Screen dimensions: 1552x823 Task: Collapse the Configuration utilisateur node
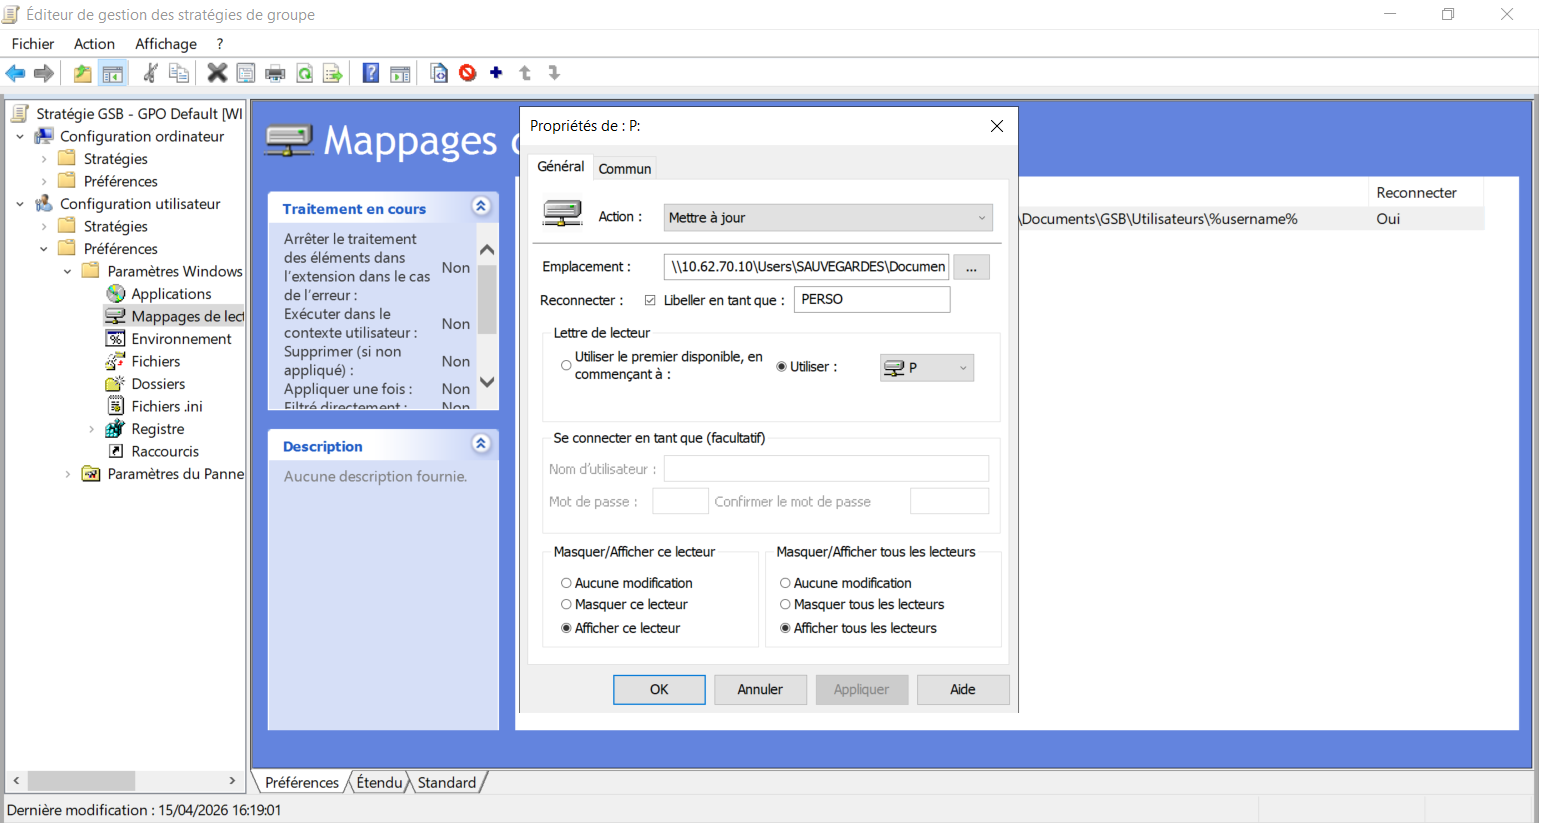20,204
